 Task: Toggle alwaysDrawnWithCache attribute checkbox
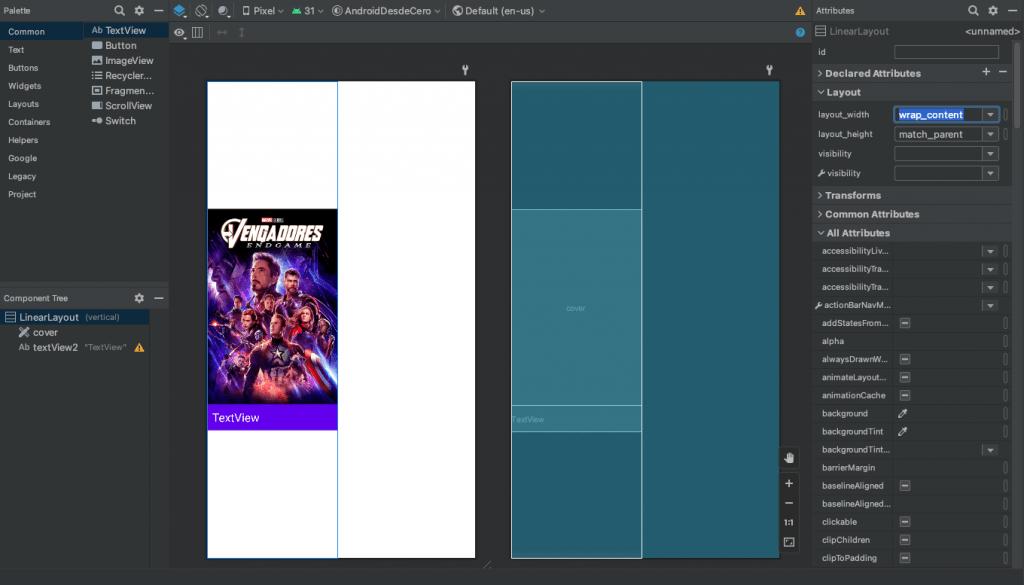905,359
